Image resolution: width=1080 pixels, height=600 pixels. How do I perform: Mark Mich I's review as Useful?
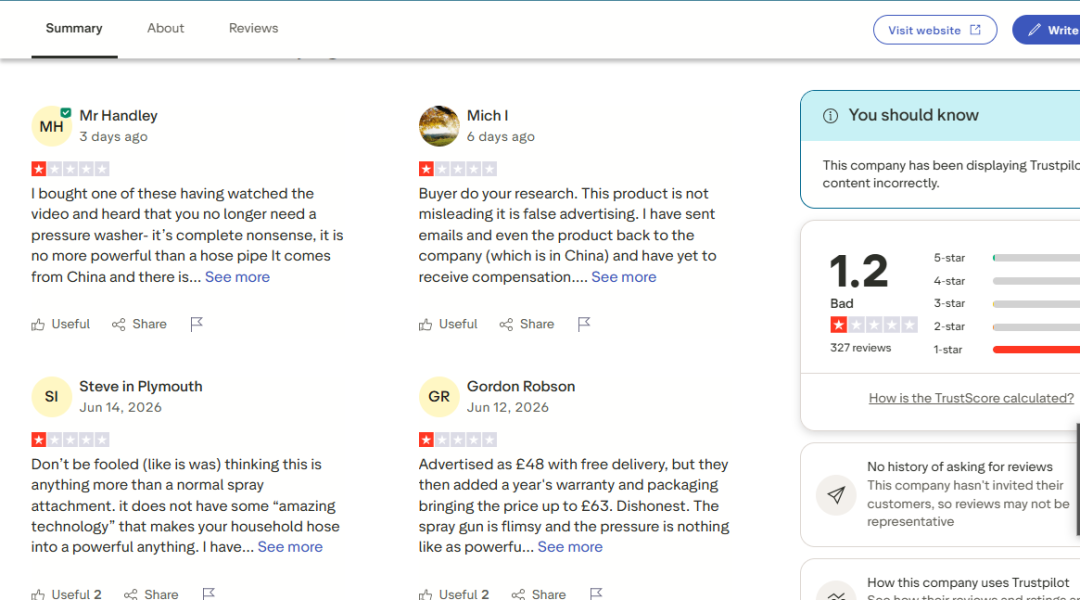pyautogui.click(x=448, y=324)
